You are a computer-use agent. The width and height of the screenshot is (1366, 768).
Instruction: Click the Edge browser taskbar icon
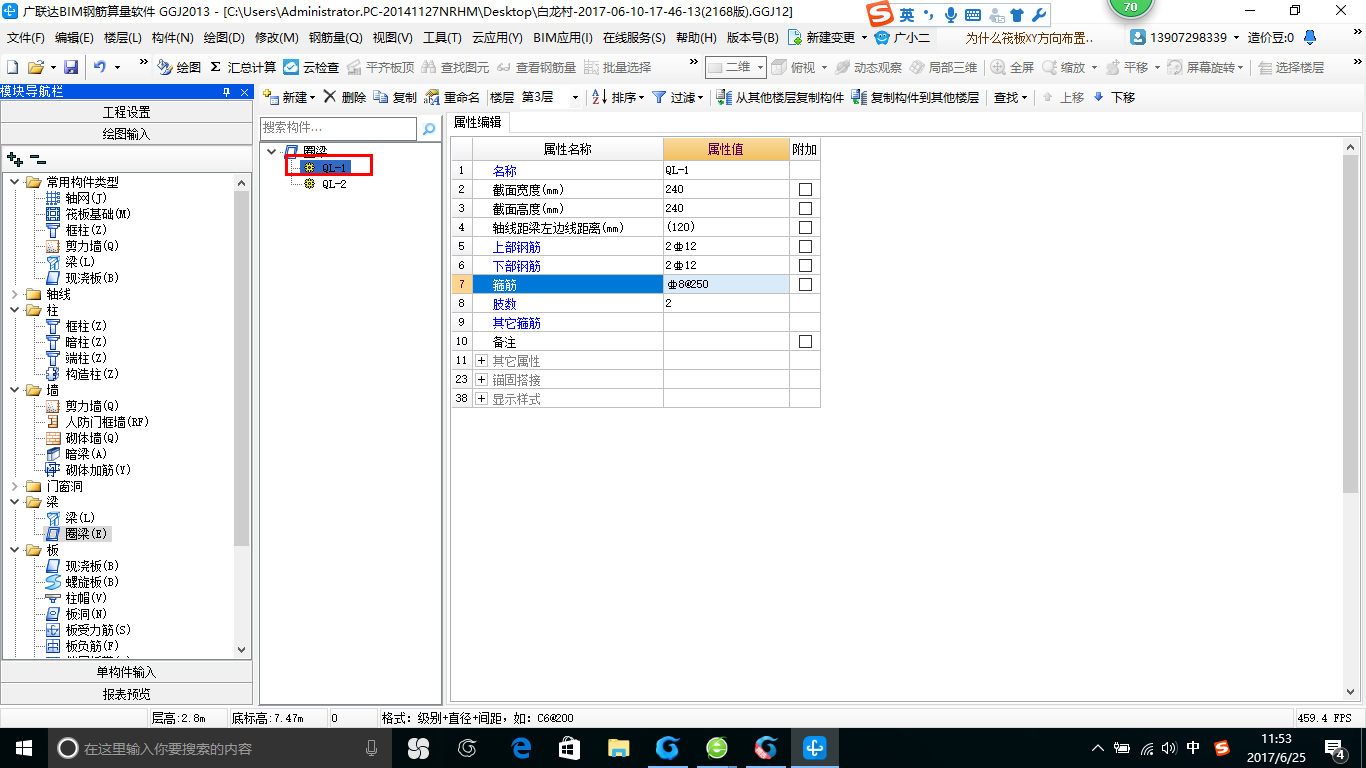coord(520,747)
